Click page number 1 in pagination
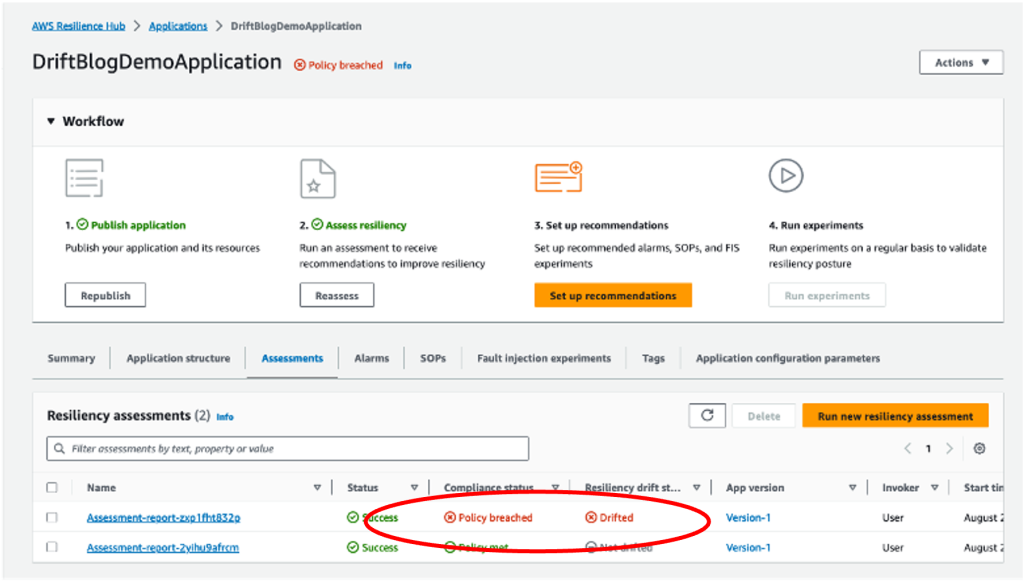 pos(928,449)
